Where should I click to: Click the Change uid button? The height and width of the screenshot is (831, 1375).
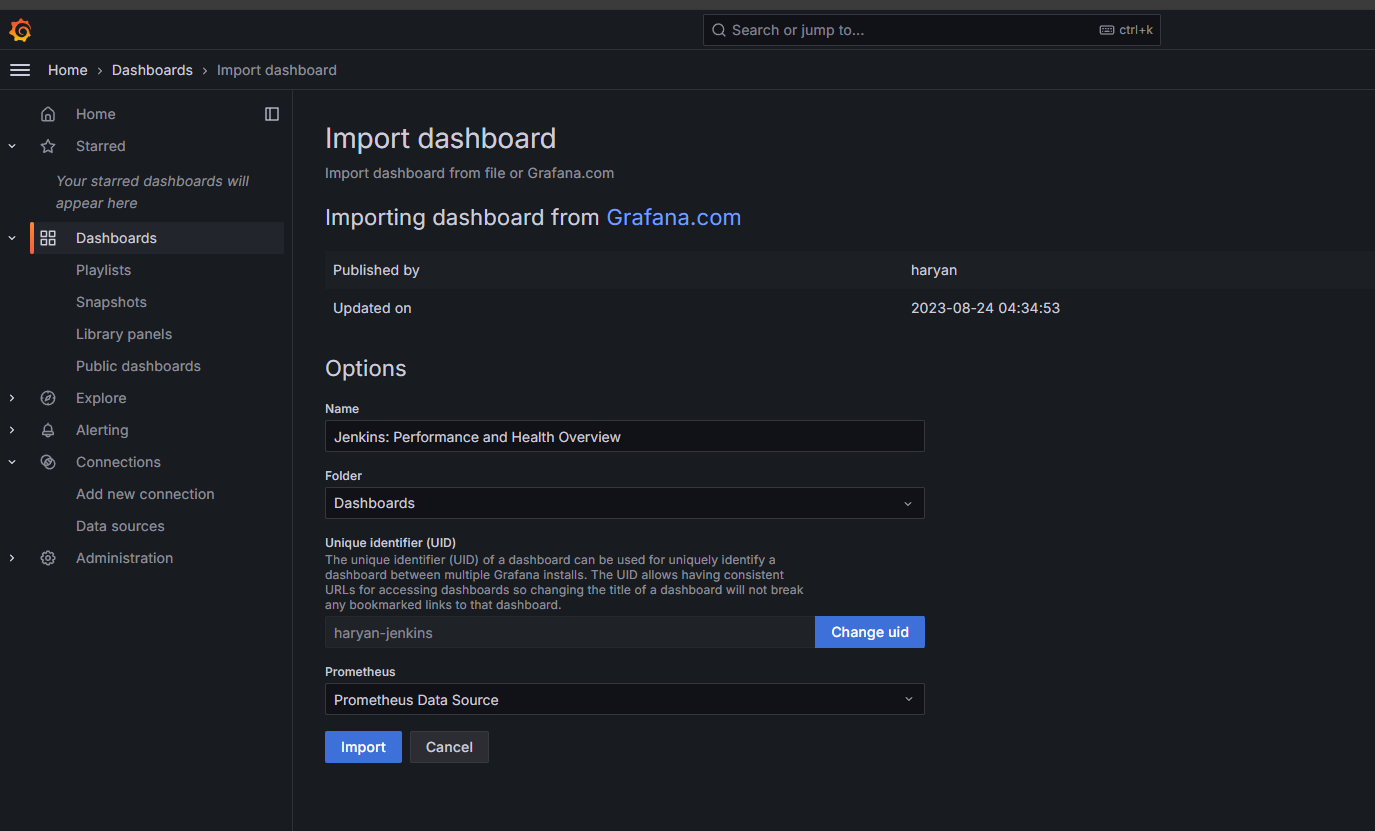[869, 632]
